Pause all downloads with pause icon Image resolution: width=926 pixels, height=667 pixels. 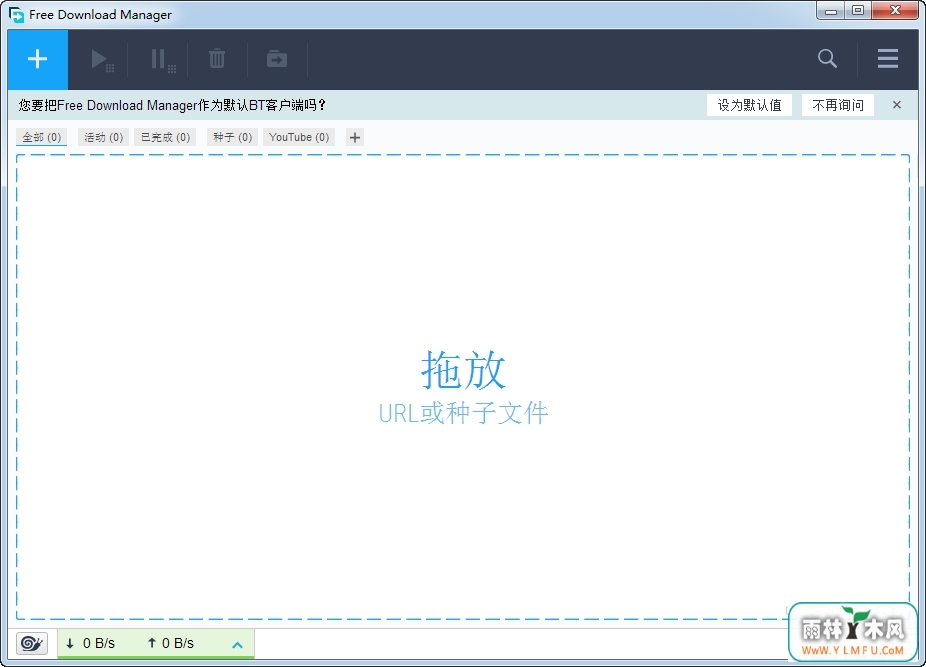(162, 60)
